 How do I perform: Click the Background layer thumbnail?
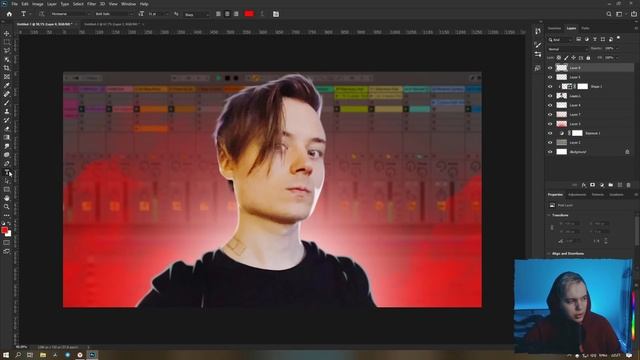(x=562, y=152)
